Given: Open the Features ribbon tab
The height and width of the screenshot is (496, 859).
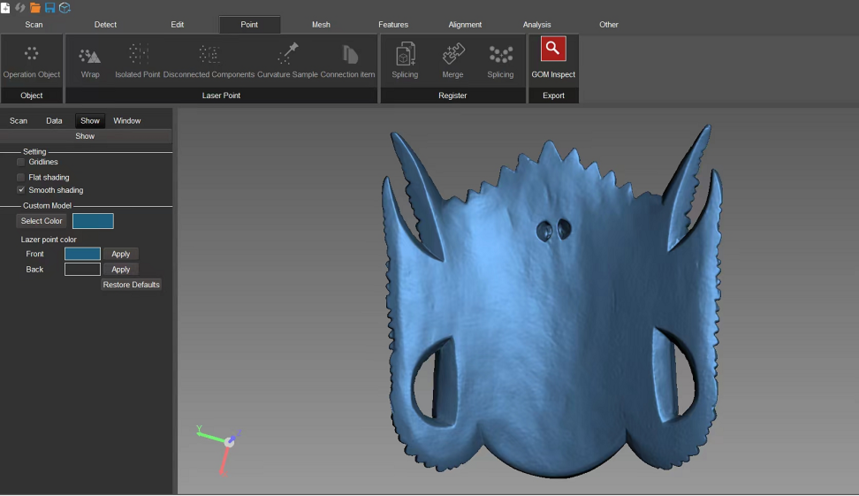Looking at the screenshot, I should [x=393, y=25].
